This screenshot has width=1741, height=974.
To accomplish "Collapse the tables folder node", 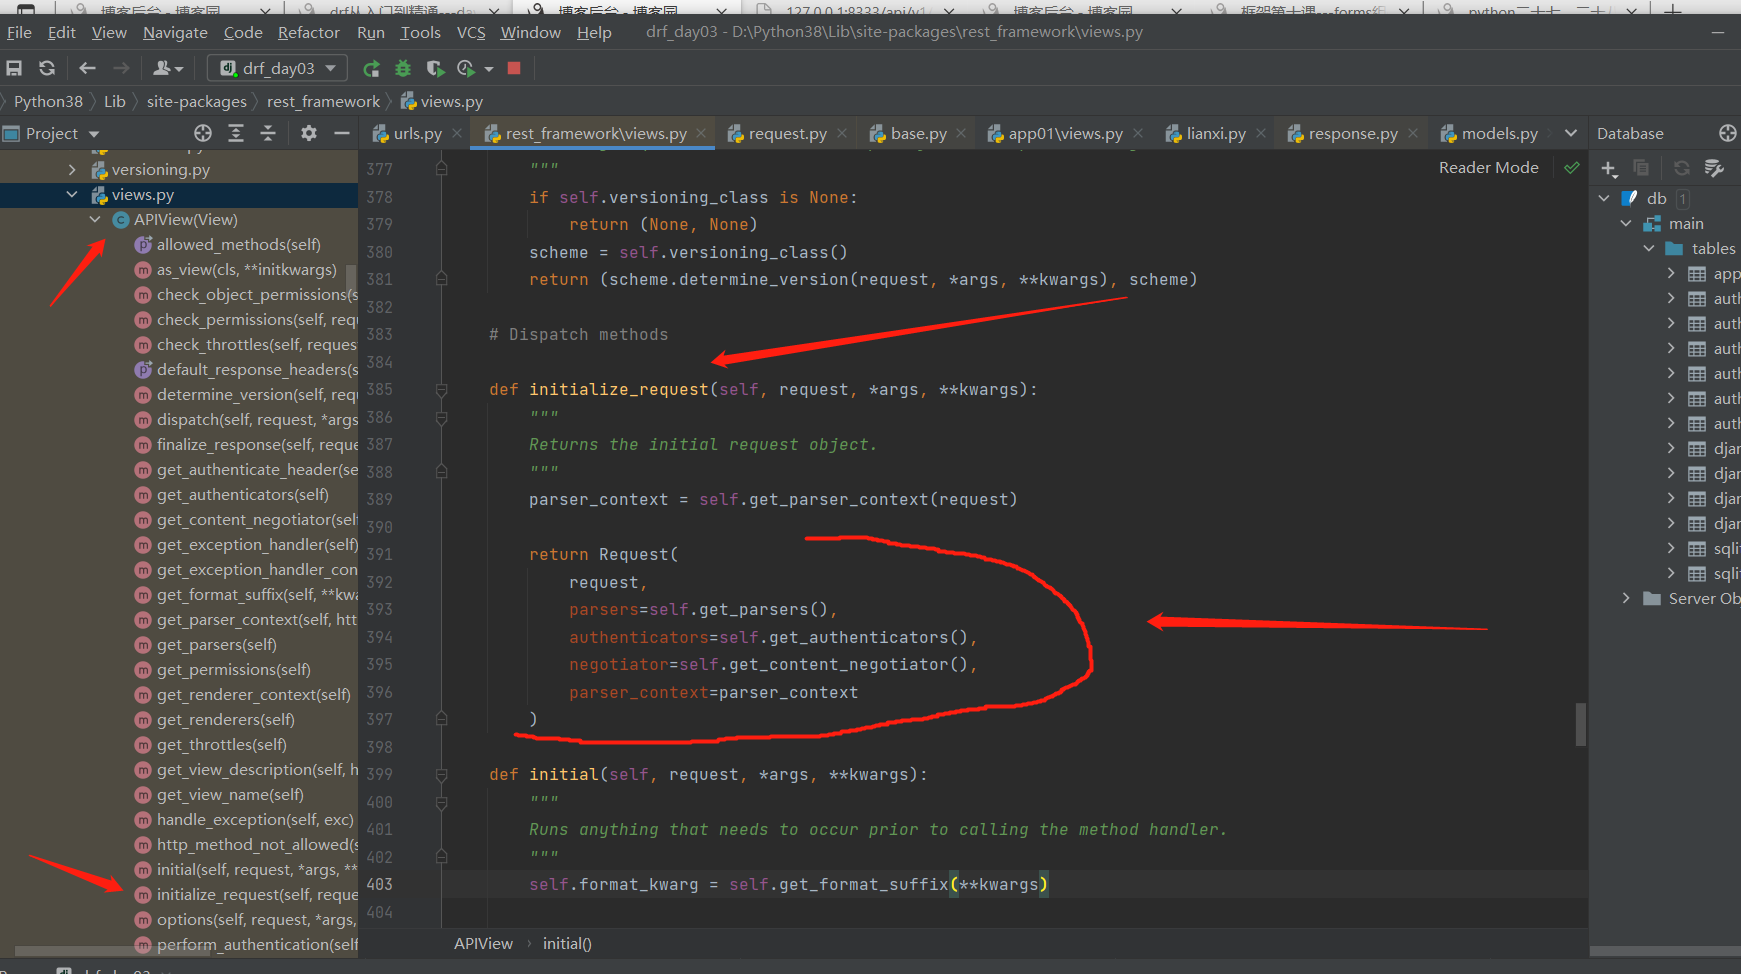I will 1649,248.
